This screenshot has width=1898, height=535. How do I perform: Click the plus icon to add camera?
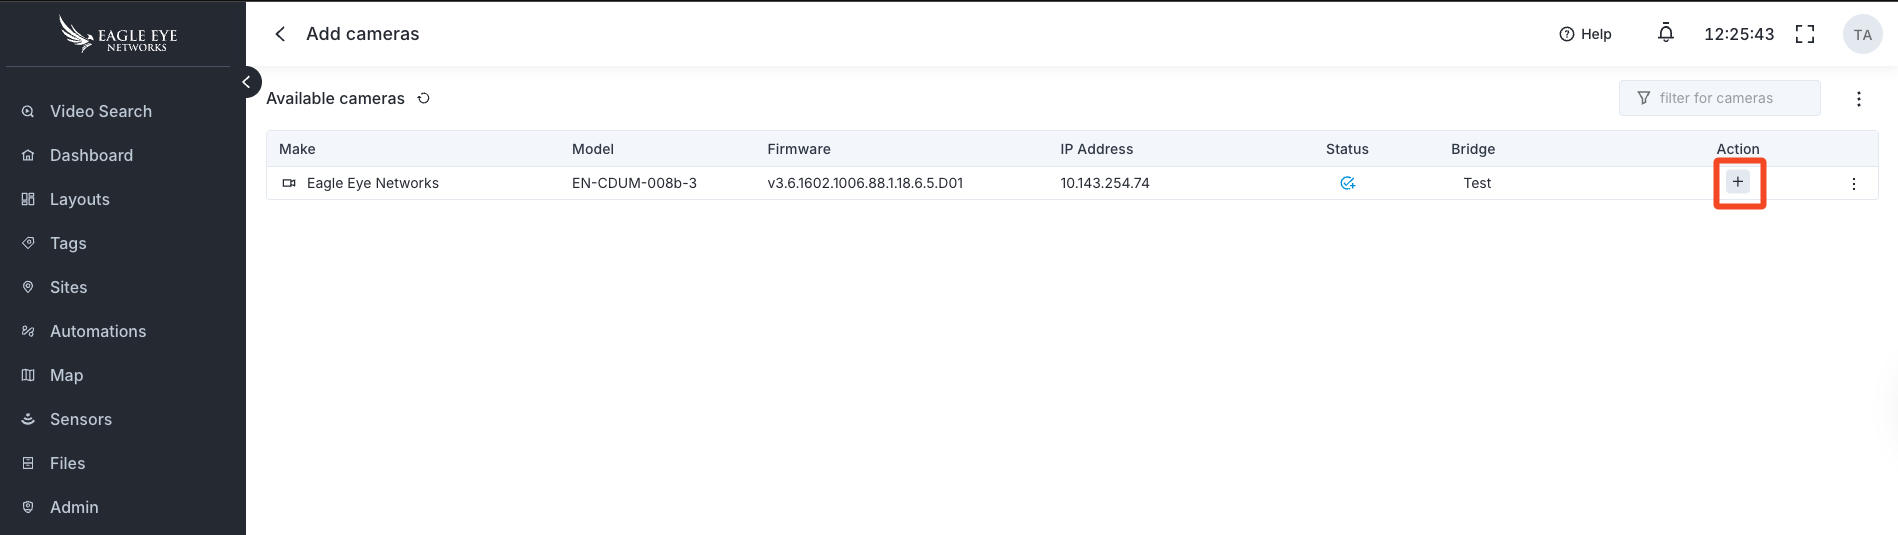point(1738,182)
